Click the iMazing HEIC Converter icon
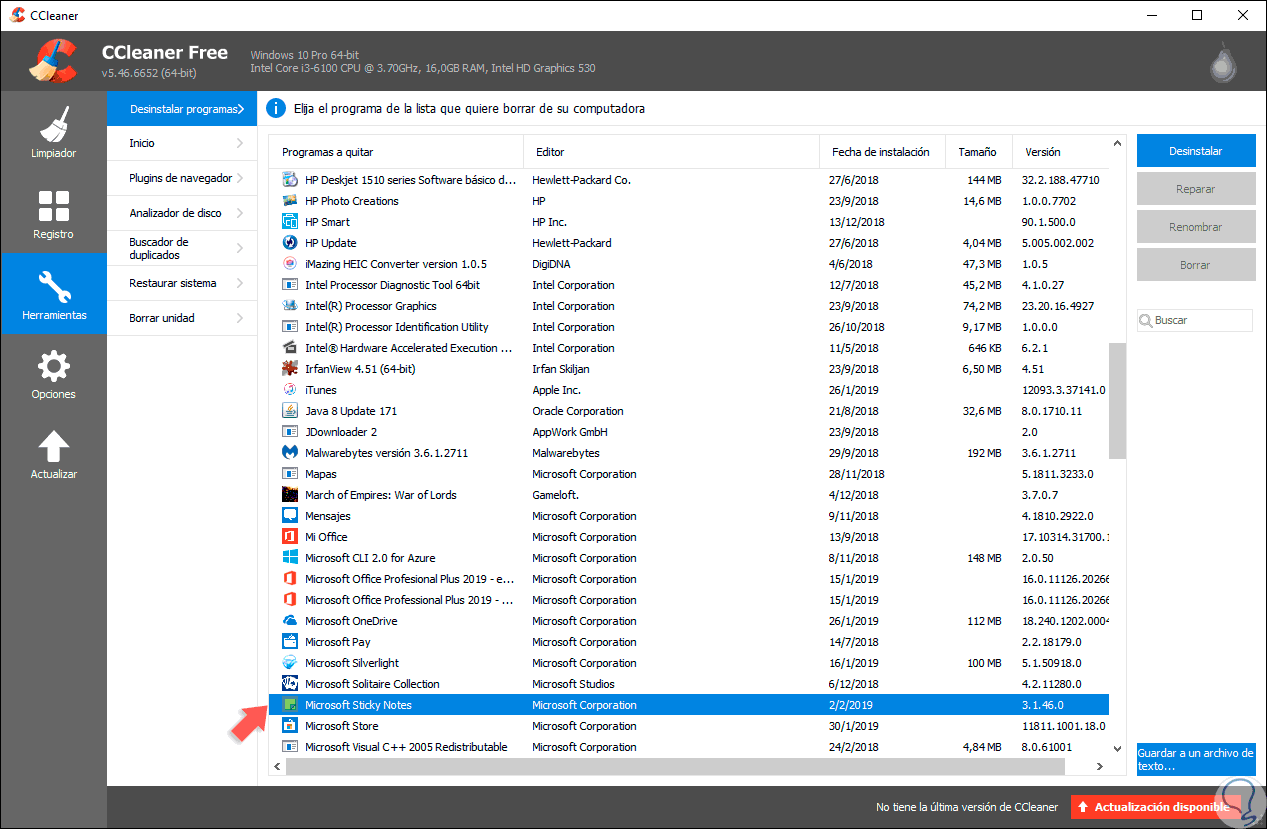The width and height of the screenshot is (1267, 829). [290, 264]
